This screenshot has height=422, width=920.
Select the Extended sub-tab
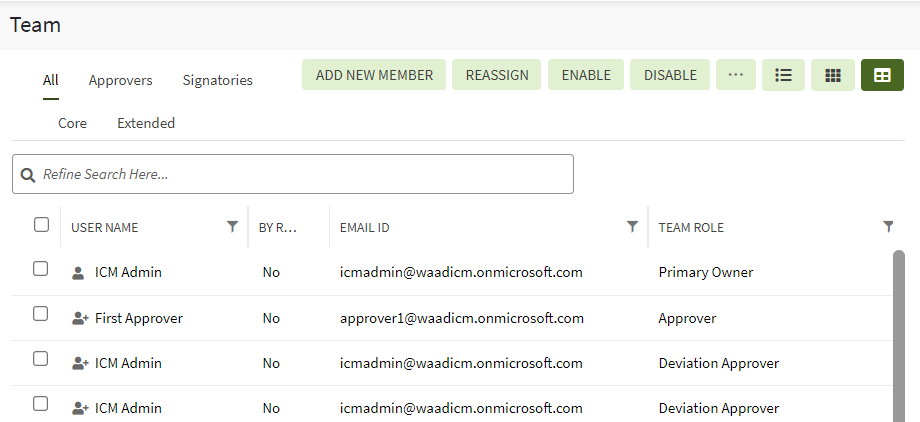(x=146, y=123)
